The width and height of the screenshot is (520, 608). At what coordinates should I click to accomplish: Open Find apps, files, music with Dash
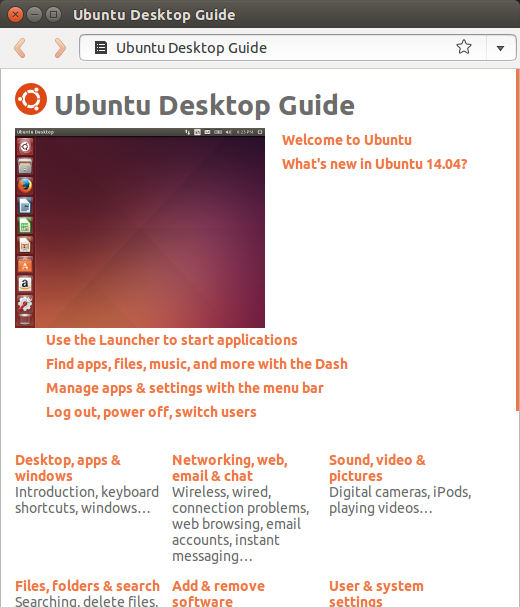click(x=197, y=364)
